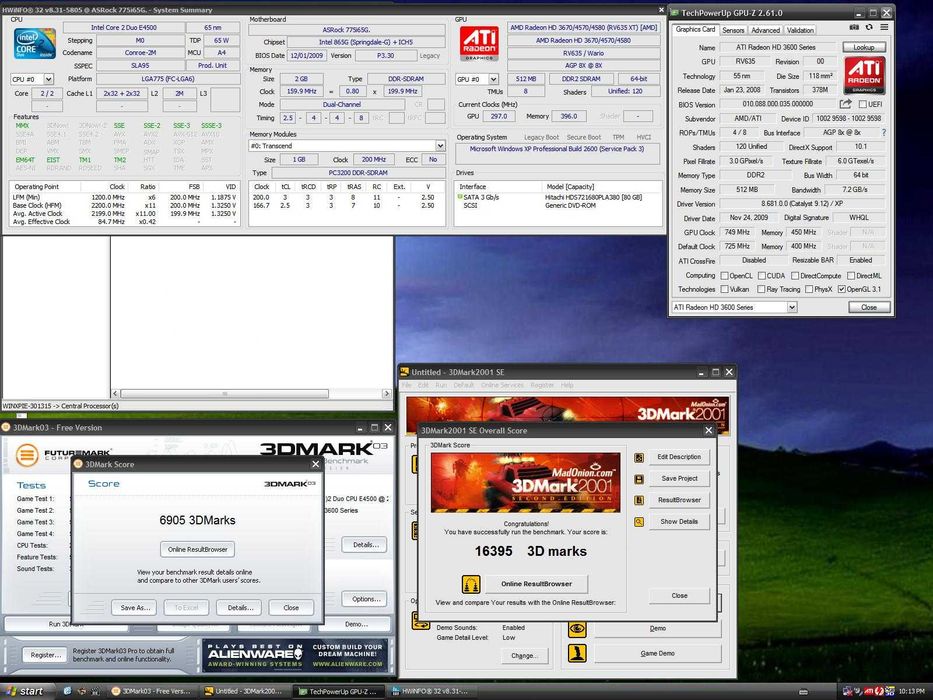The width and height of the screenshot is (933, 700).
Task: Open memory module #0: Transcend dropdown
Action: click(440, 146)
